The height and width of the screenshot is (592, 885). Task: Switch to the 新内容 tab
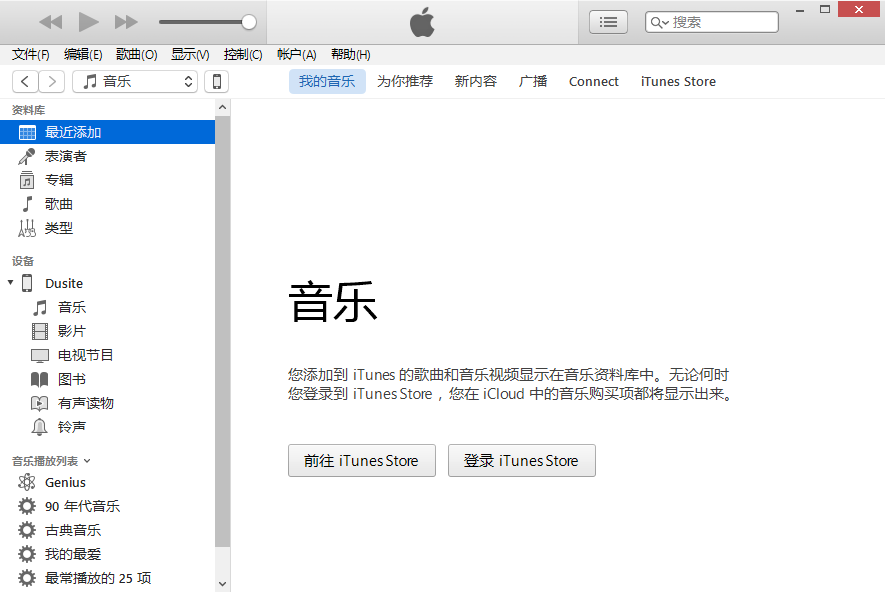(x=476, y=82)
